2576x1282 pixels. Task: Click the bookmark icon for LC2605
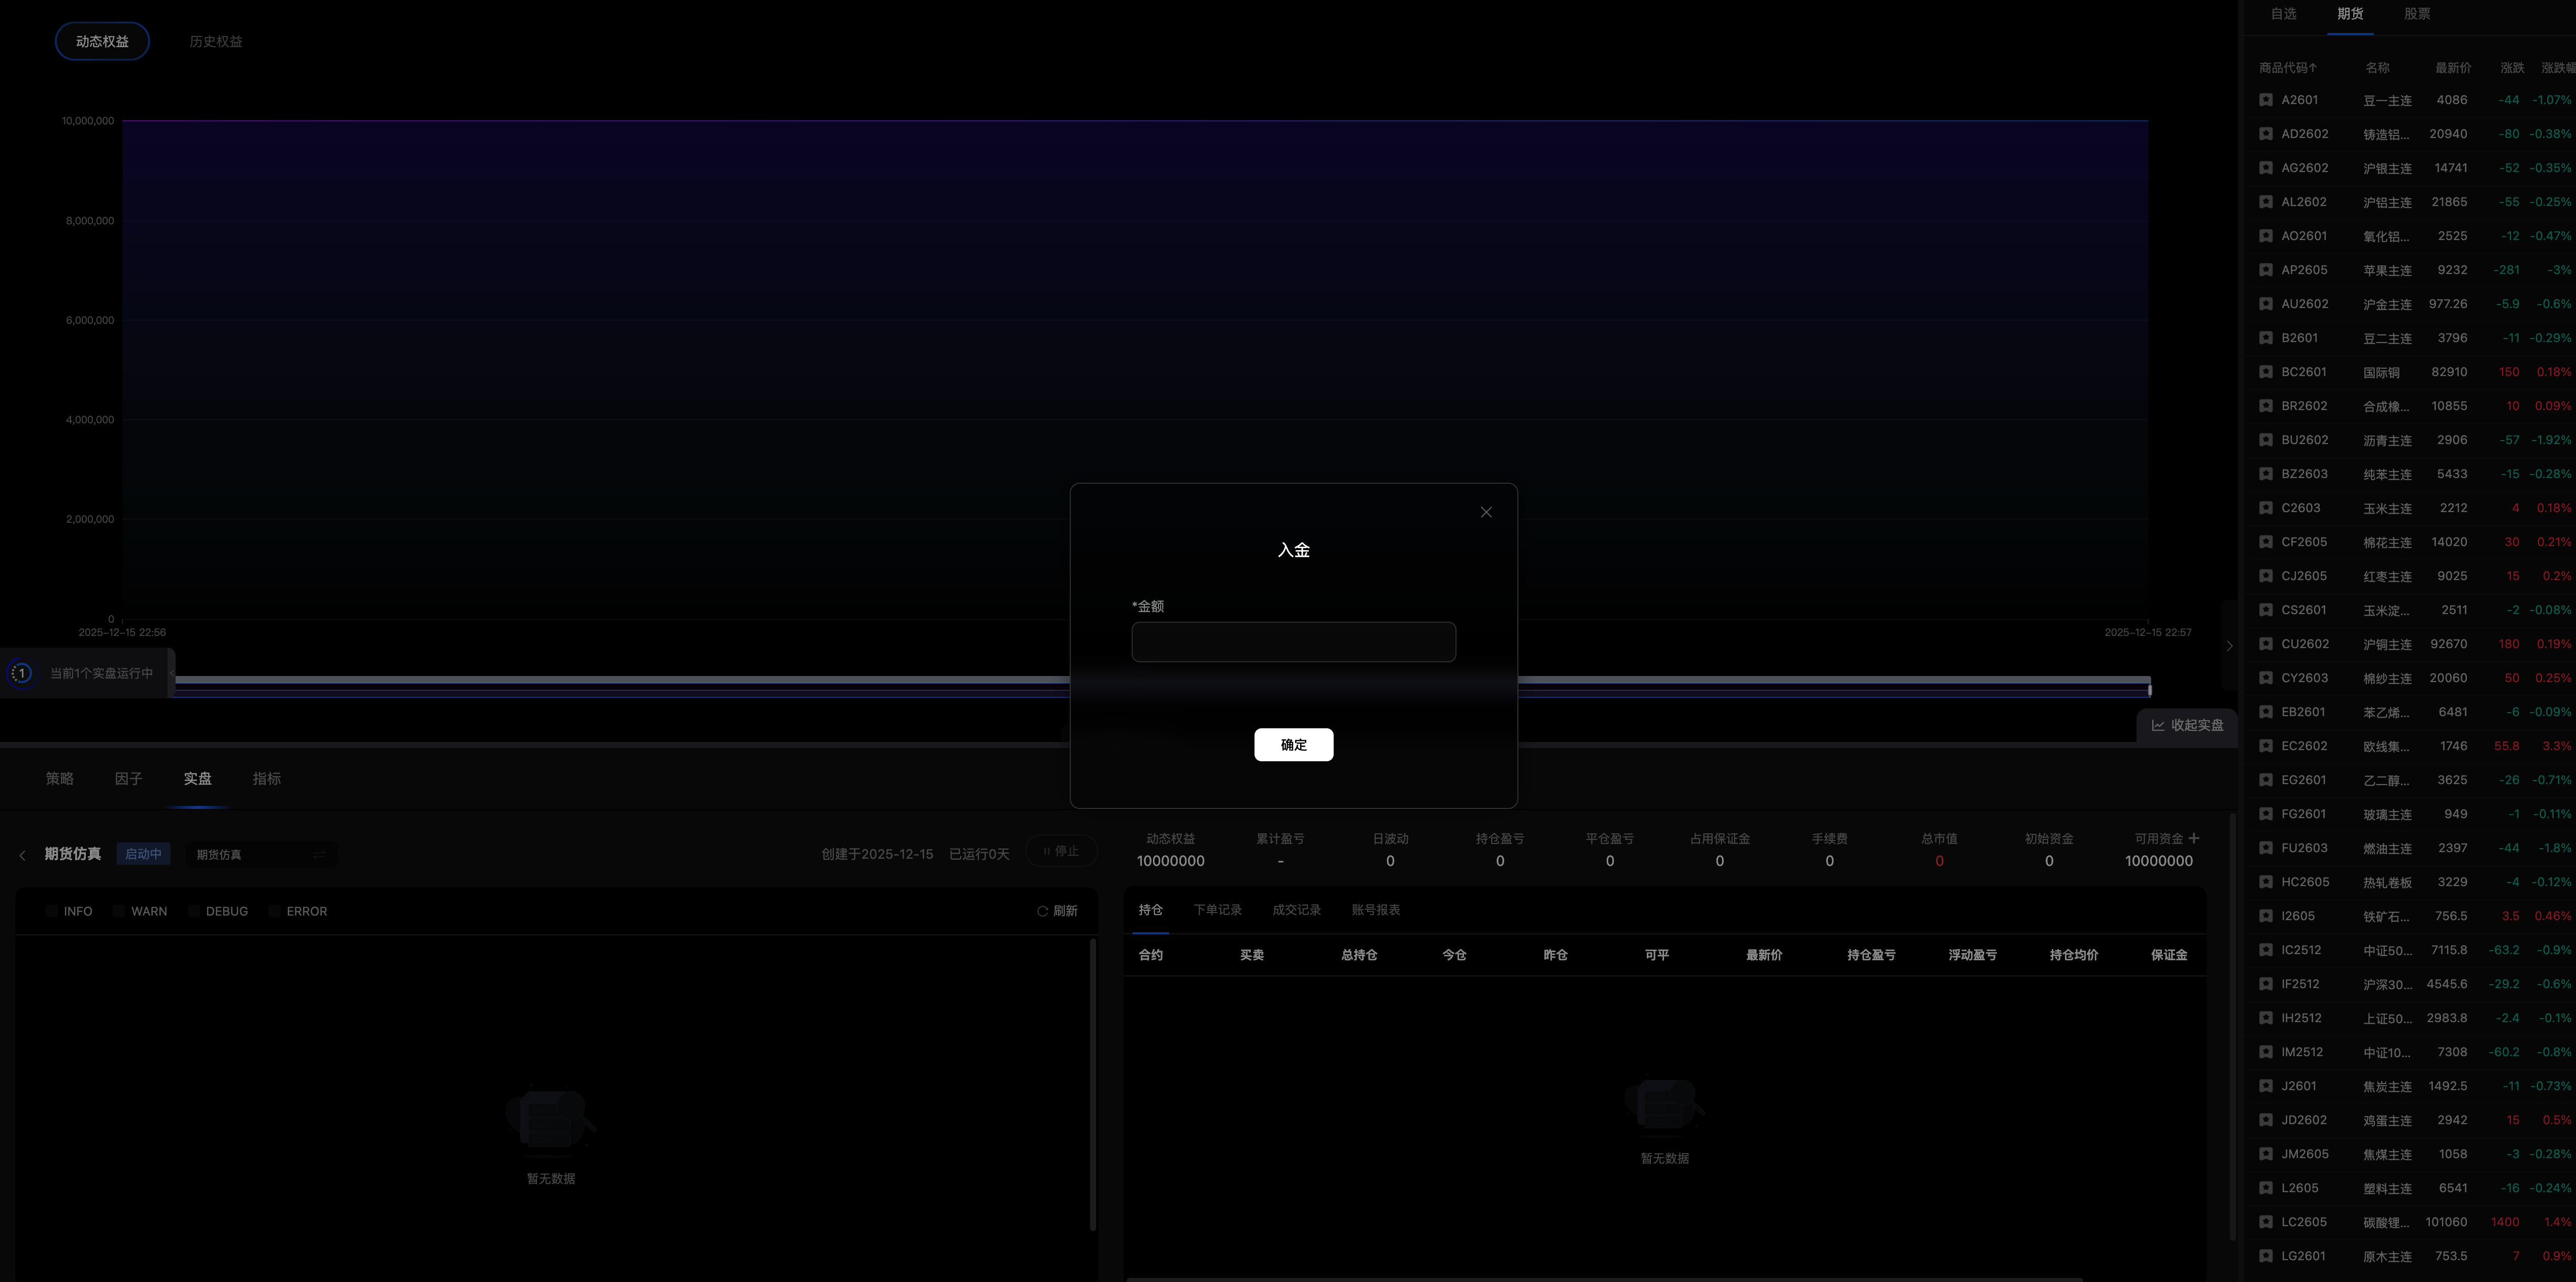(2265, 1222)
